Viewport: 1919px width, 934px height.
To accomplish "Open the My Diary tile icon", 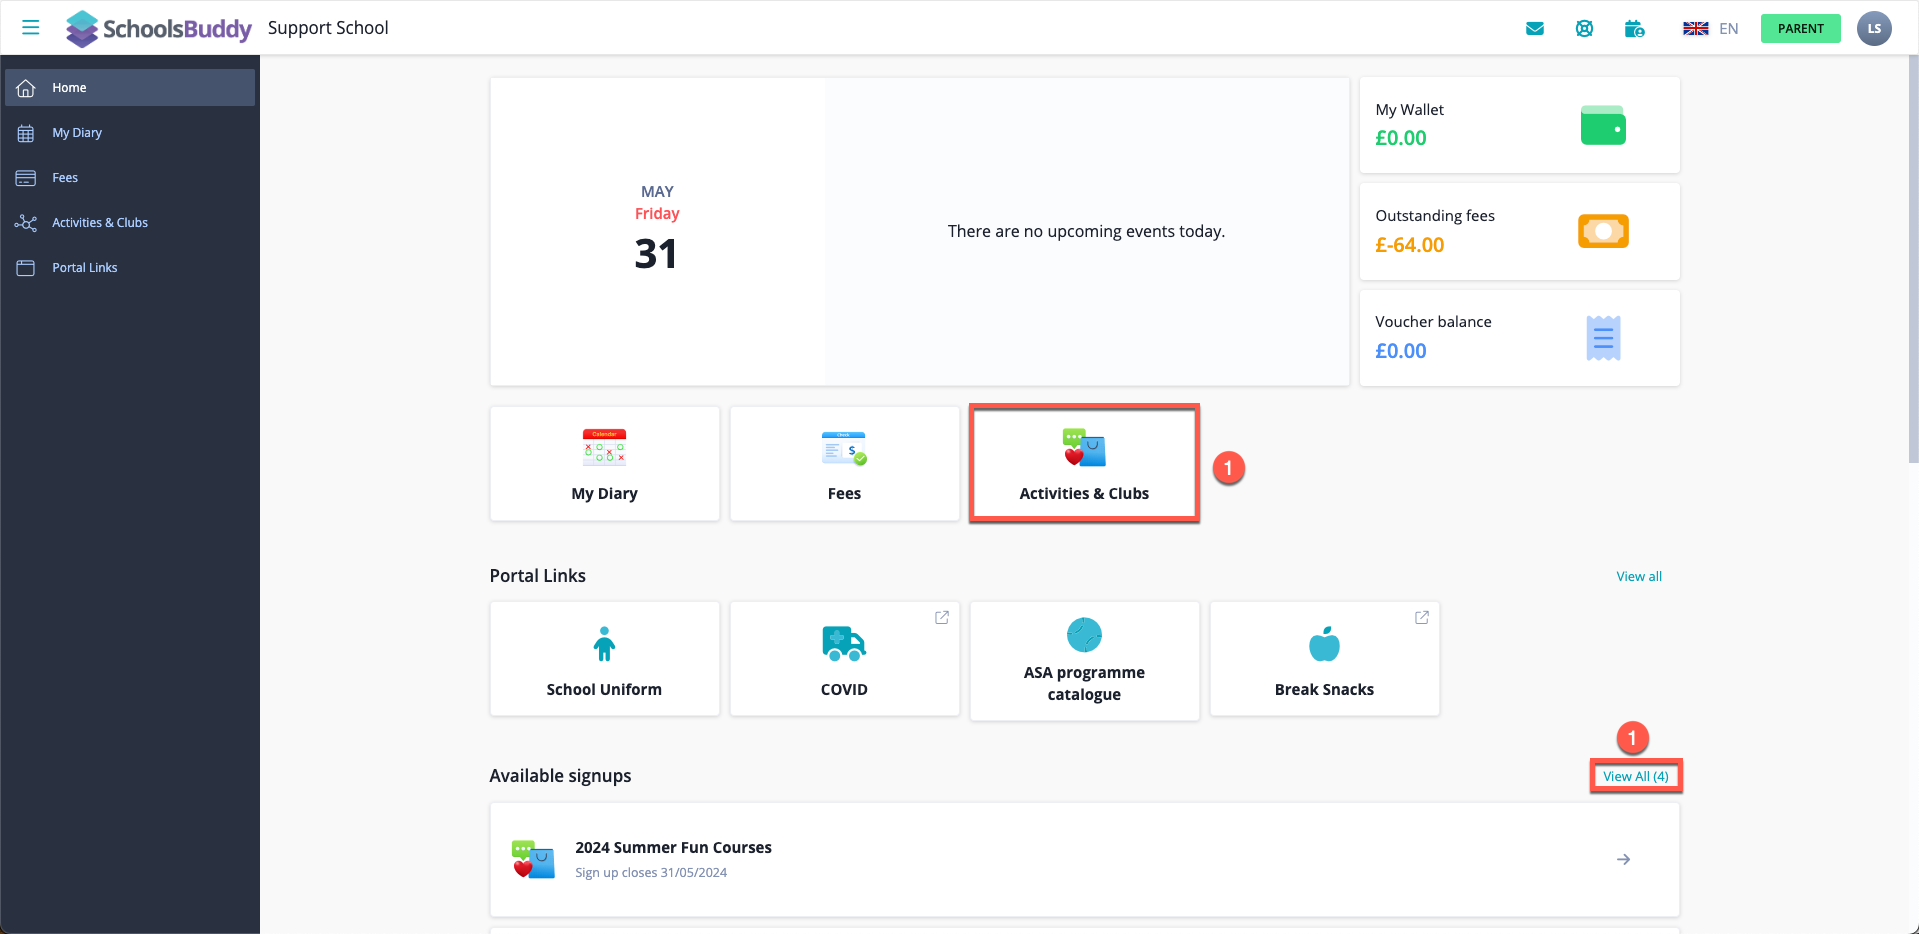I will [x=604, y=448].
